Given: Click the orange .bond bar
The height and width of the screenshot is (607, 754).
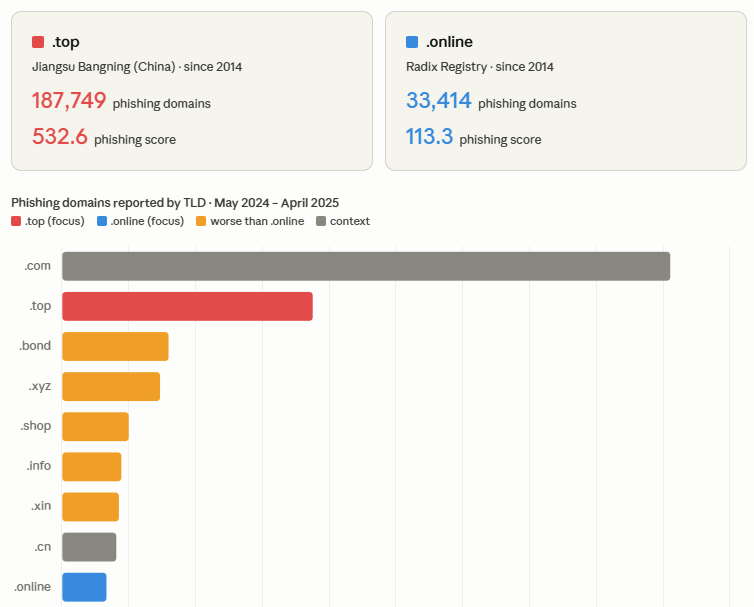Looking at the screenshot, I should [115, 346].
